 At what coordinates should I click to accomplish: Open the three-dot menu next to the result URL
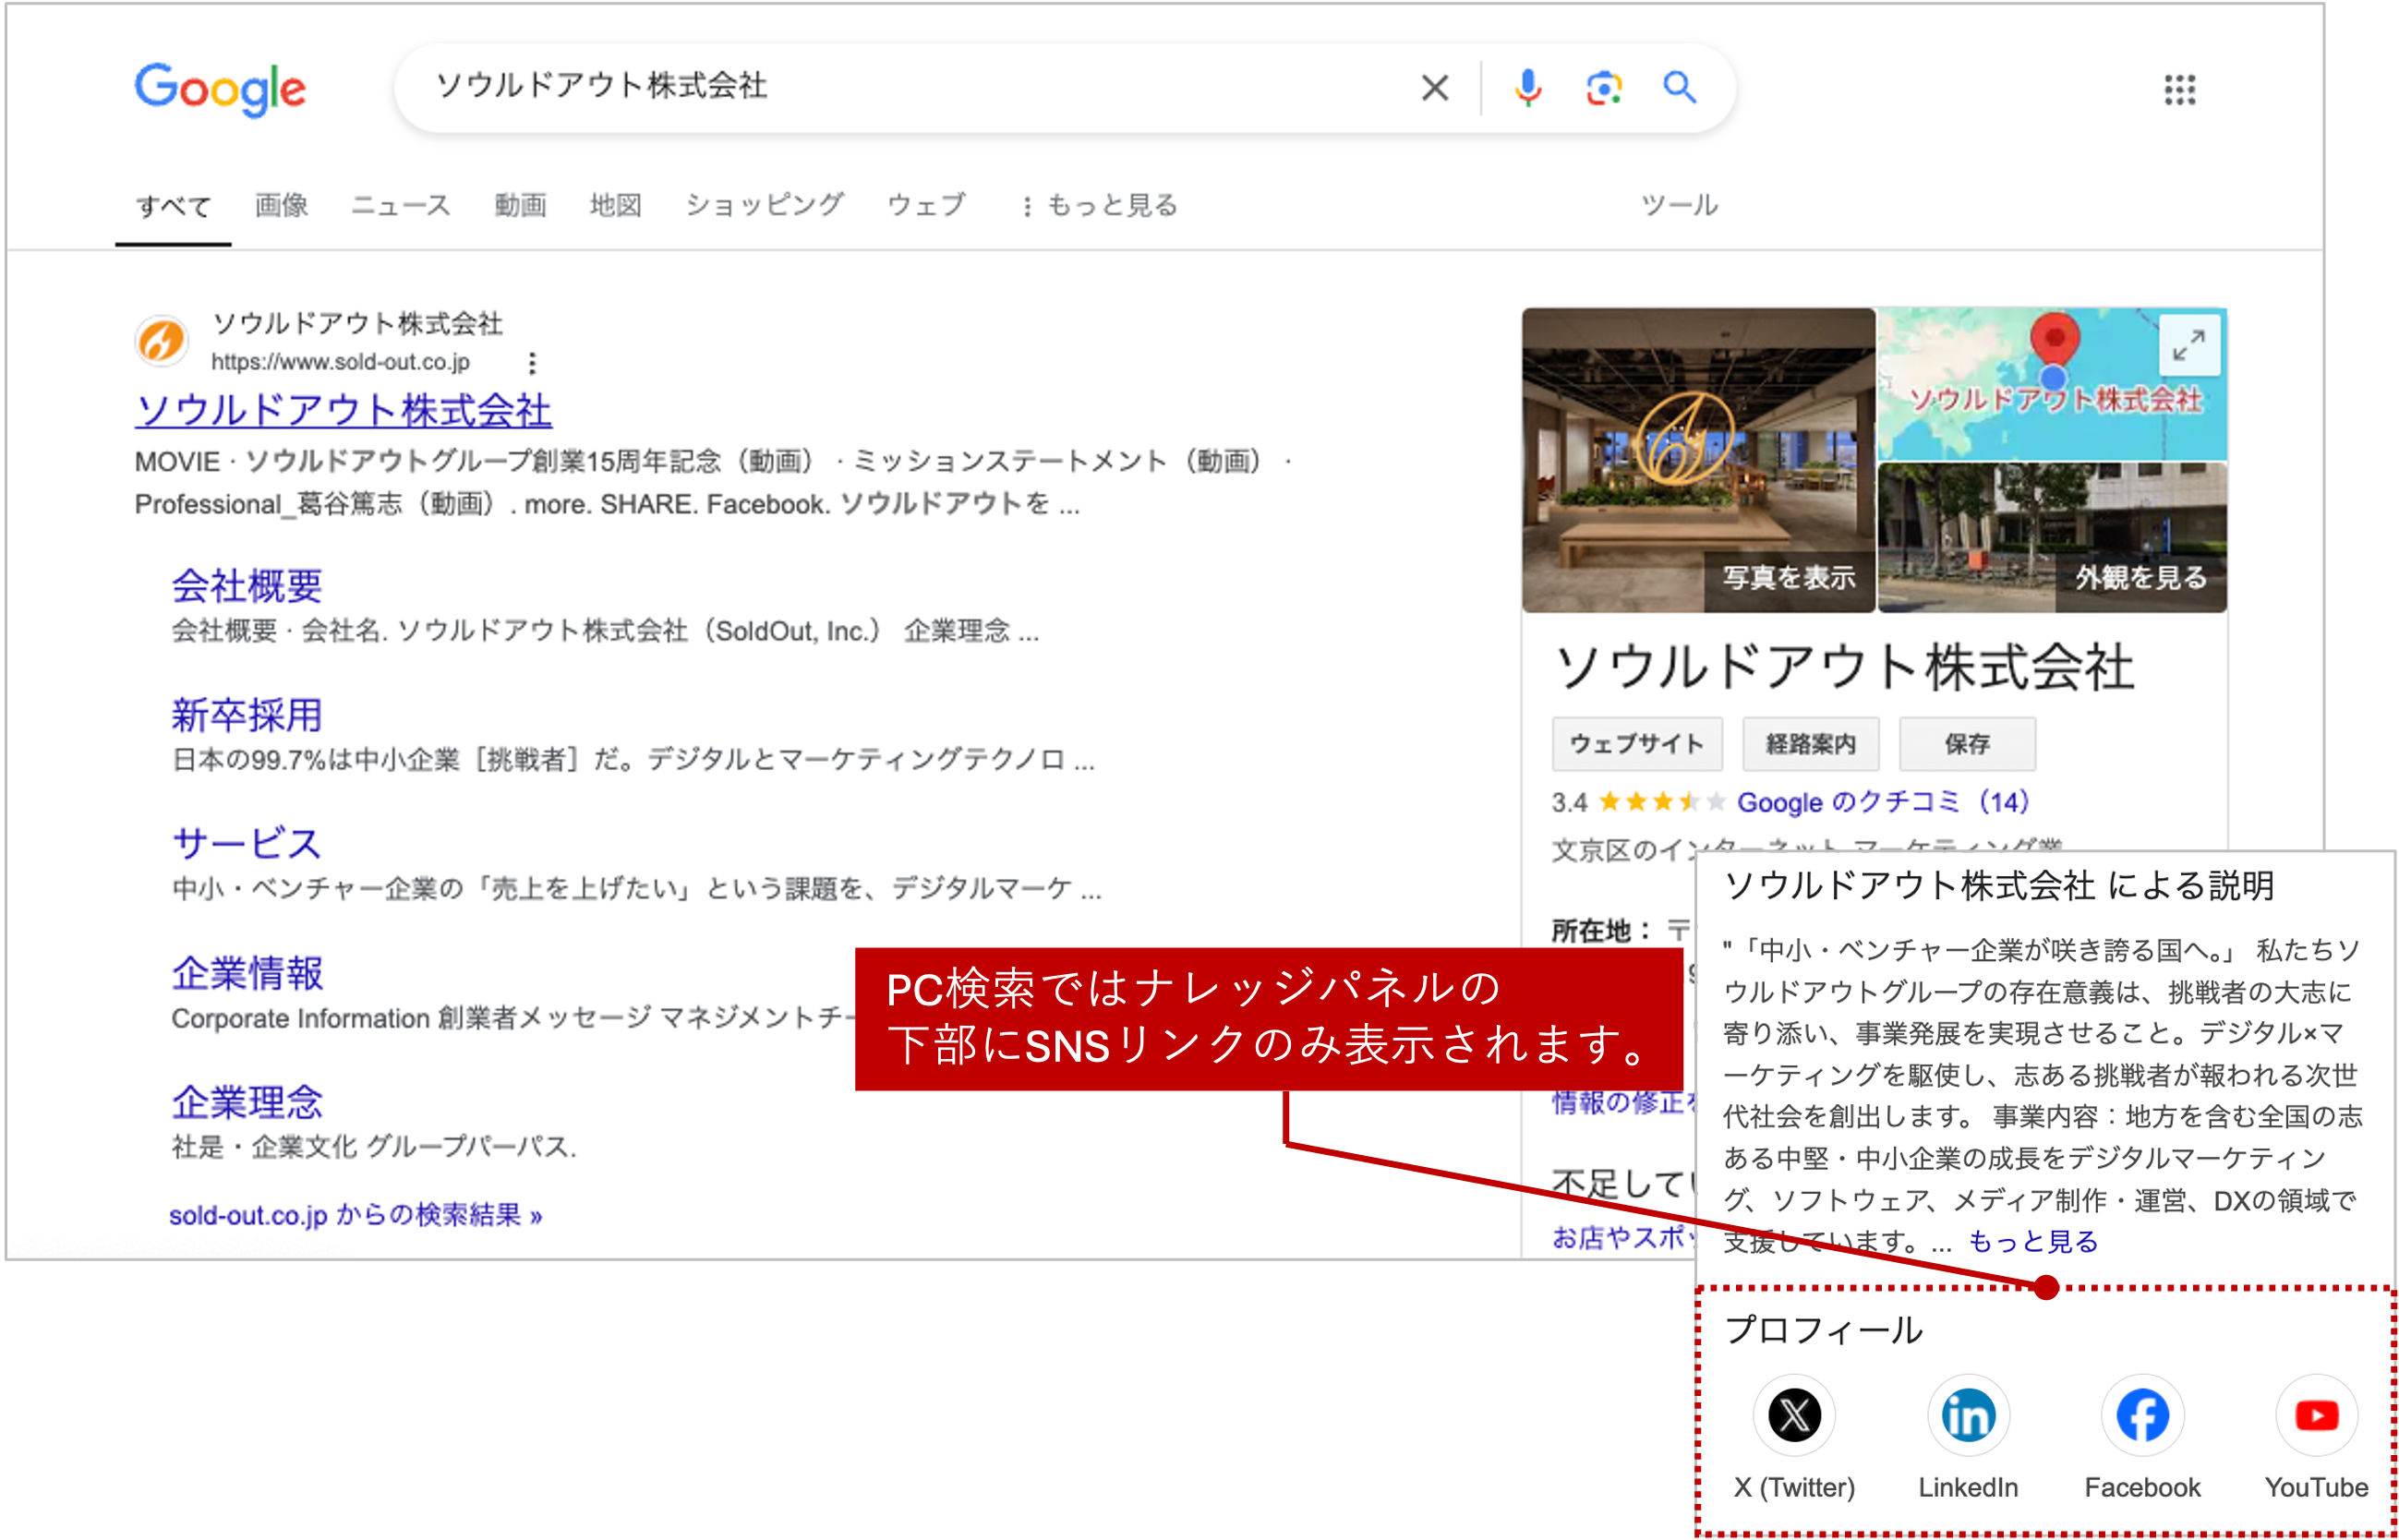tap(531, 363)
